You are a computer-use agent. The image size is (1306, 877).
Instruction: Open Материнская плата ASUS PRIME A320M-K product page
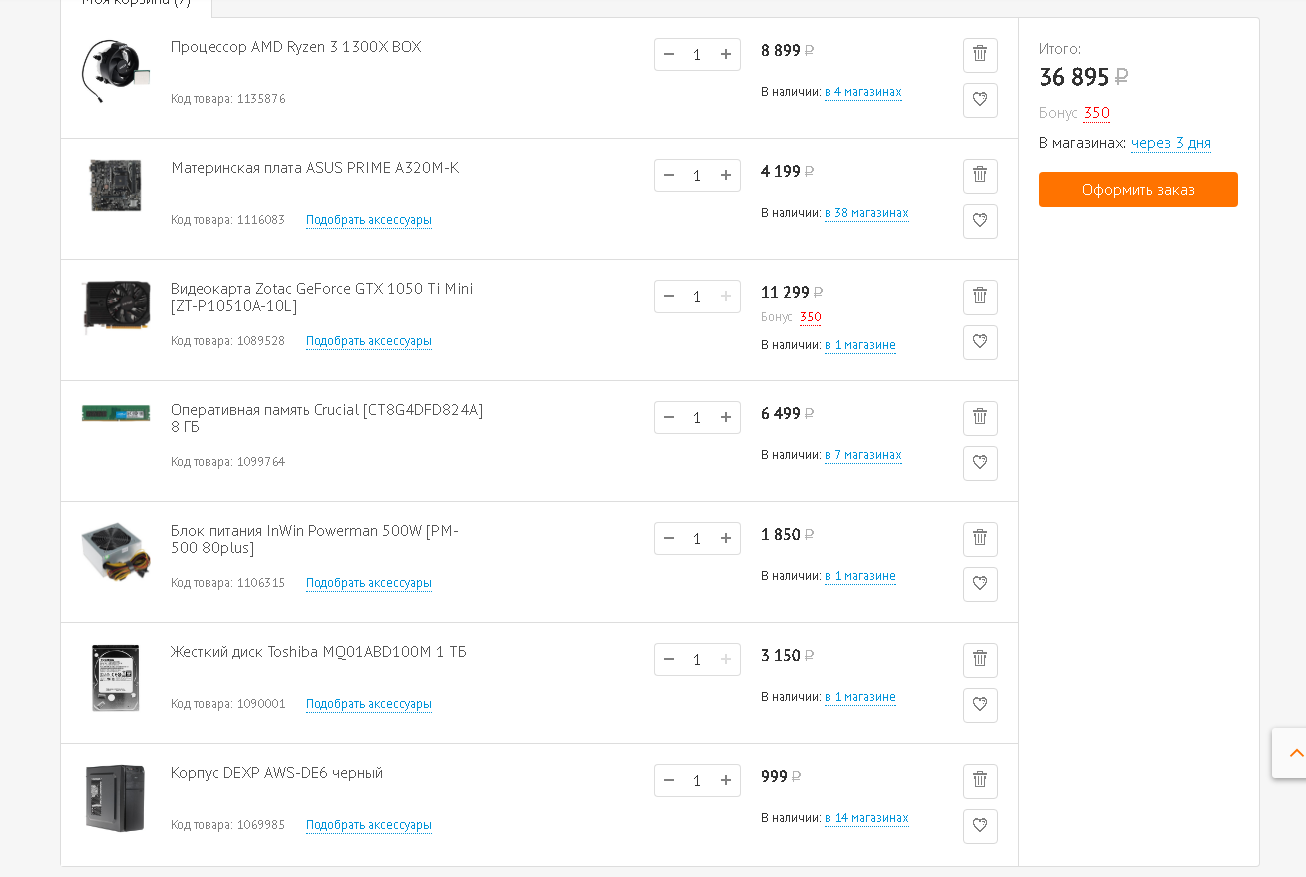pyautogui.click(x=315, y=168)
